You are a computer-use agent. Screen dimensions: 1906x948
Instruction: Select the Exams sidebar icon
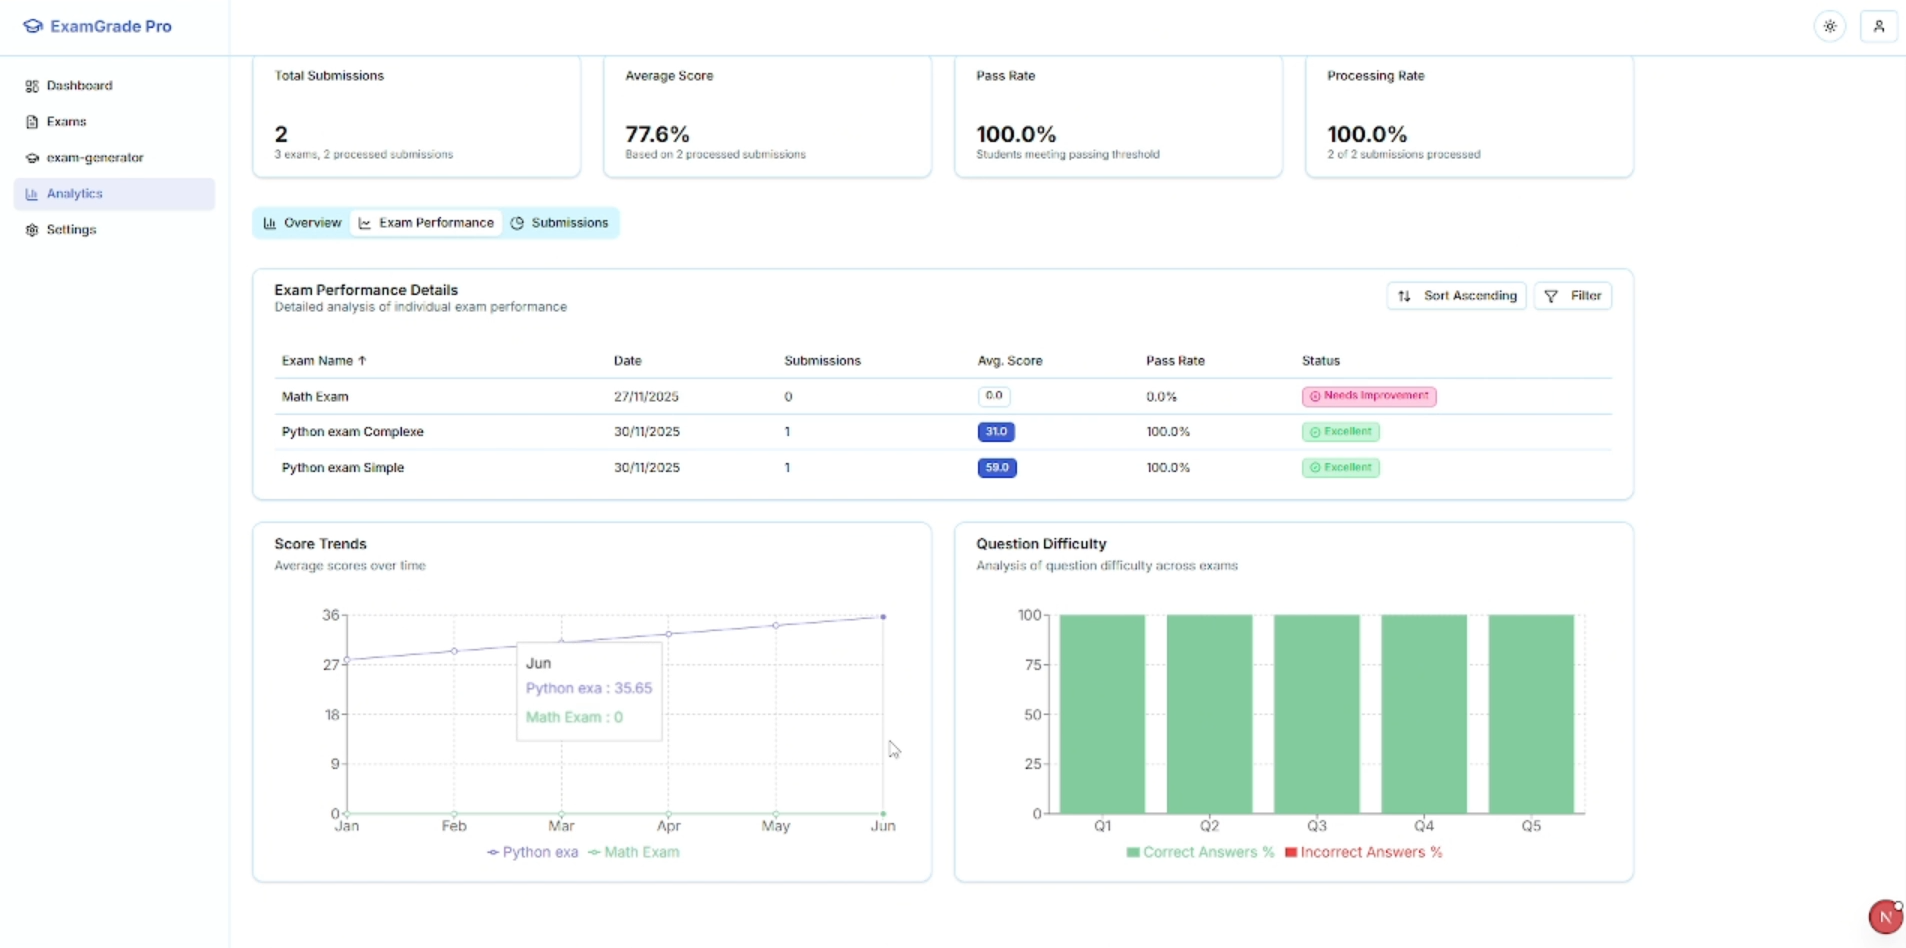pyautogui.click(x=32, y=121)
